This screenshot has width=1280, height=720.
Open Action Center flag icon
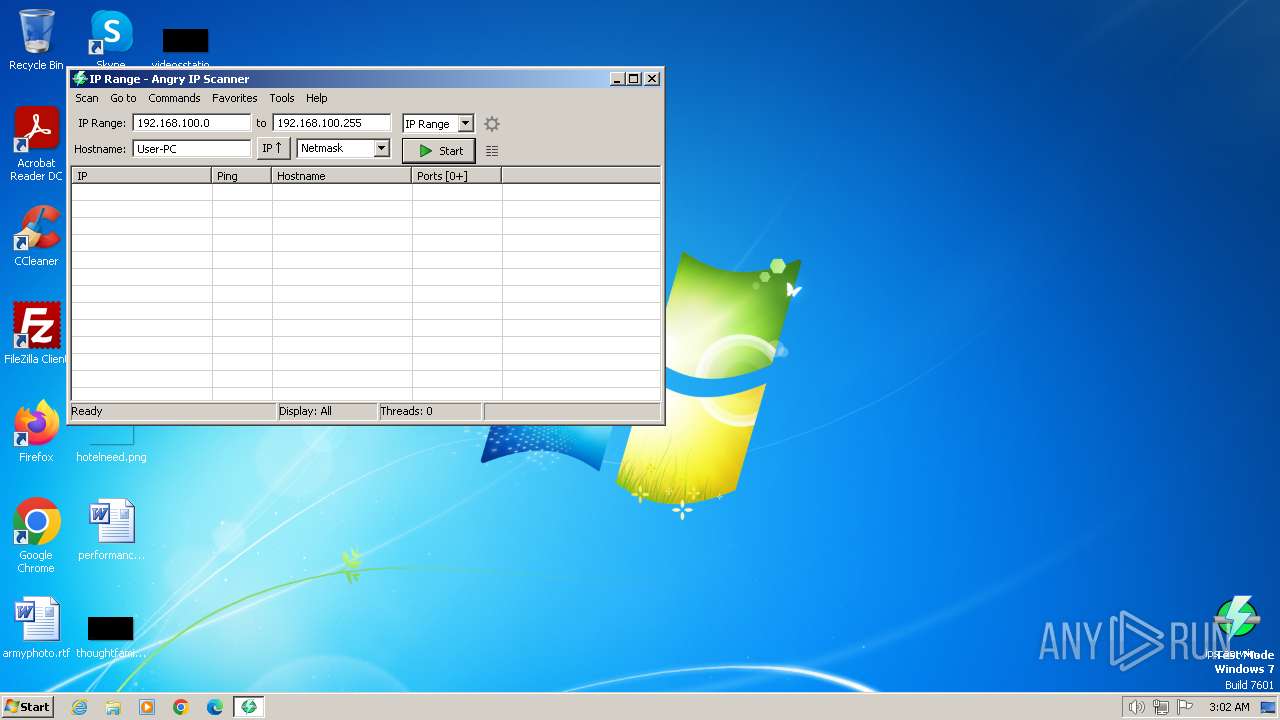(1186, 707)
